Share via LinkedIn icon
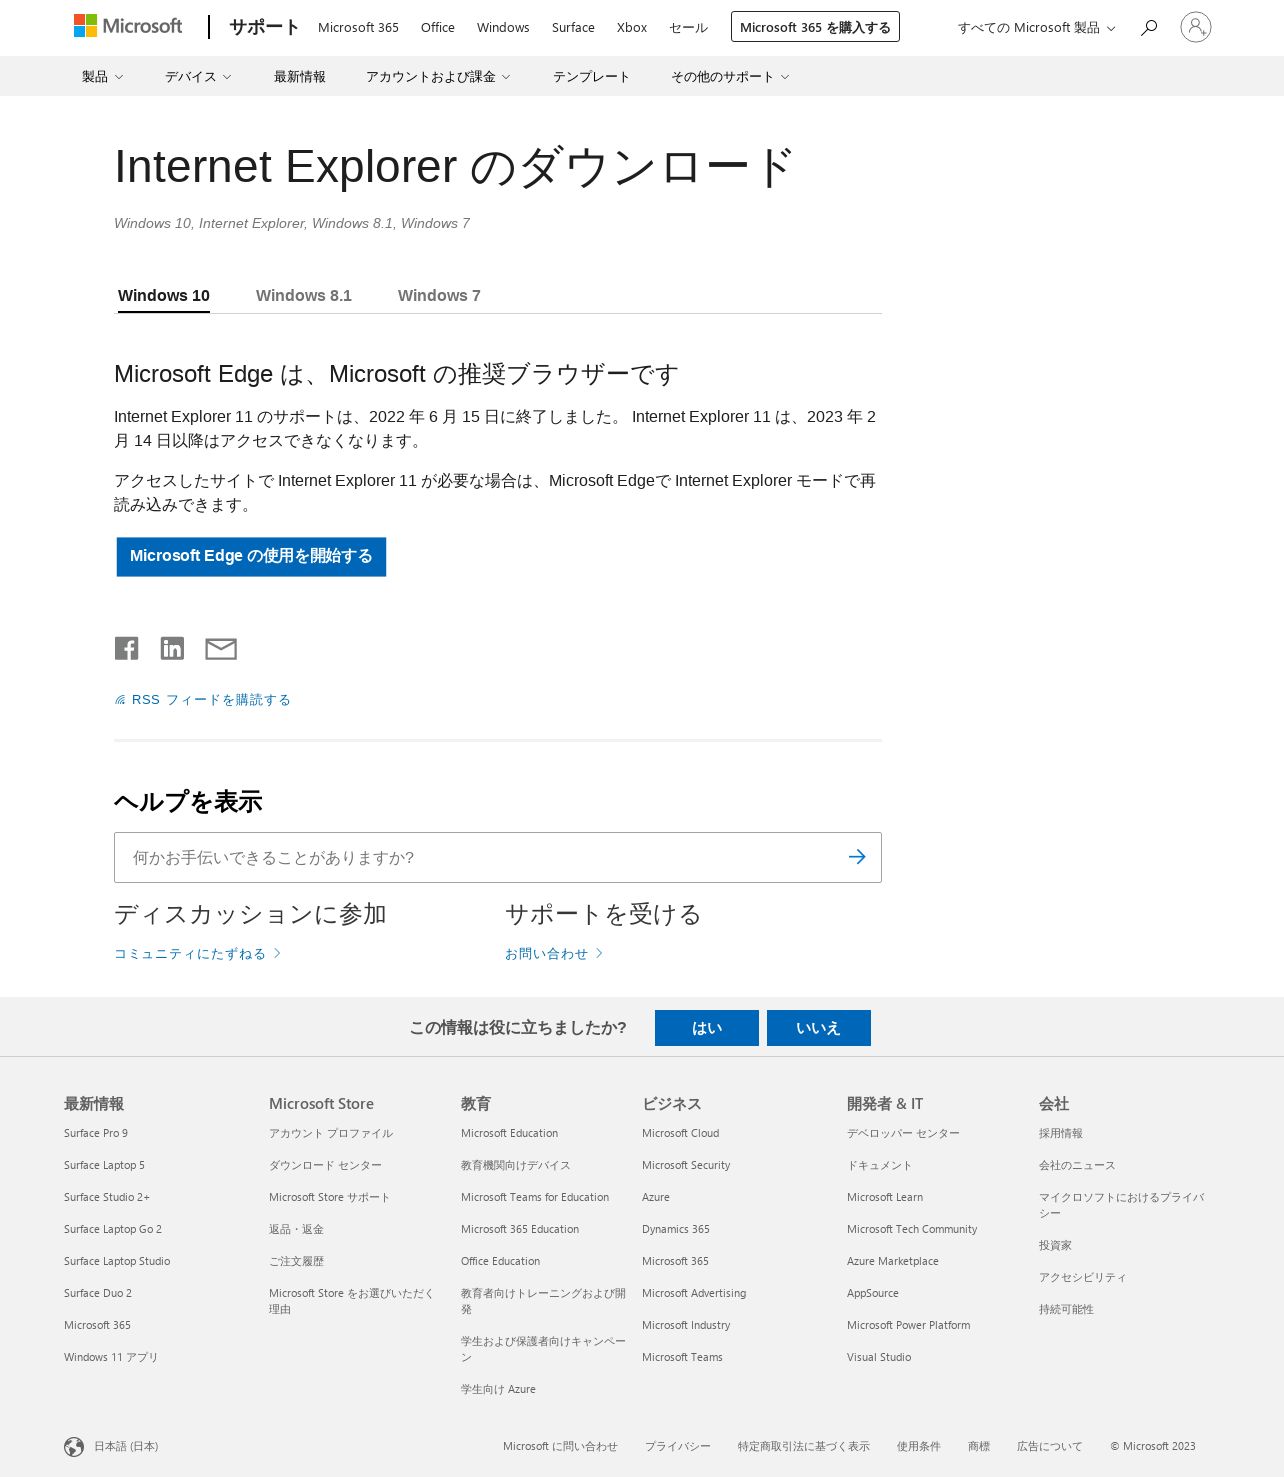 click(x=172, y=648)
